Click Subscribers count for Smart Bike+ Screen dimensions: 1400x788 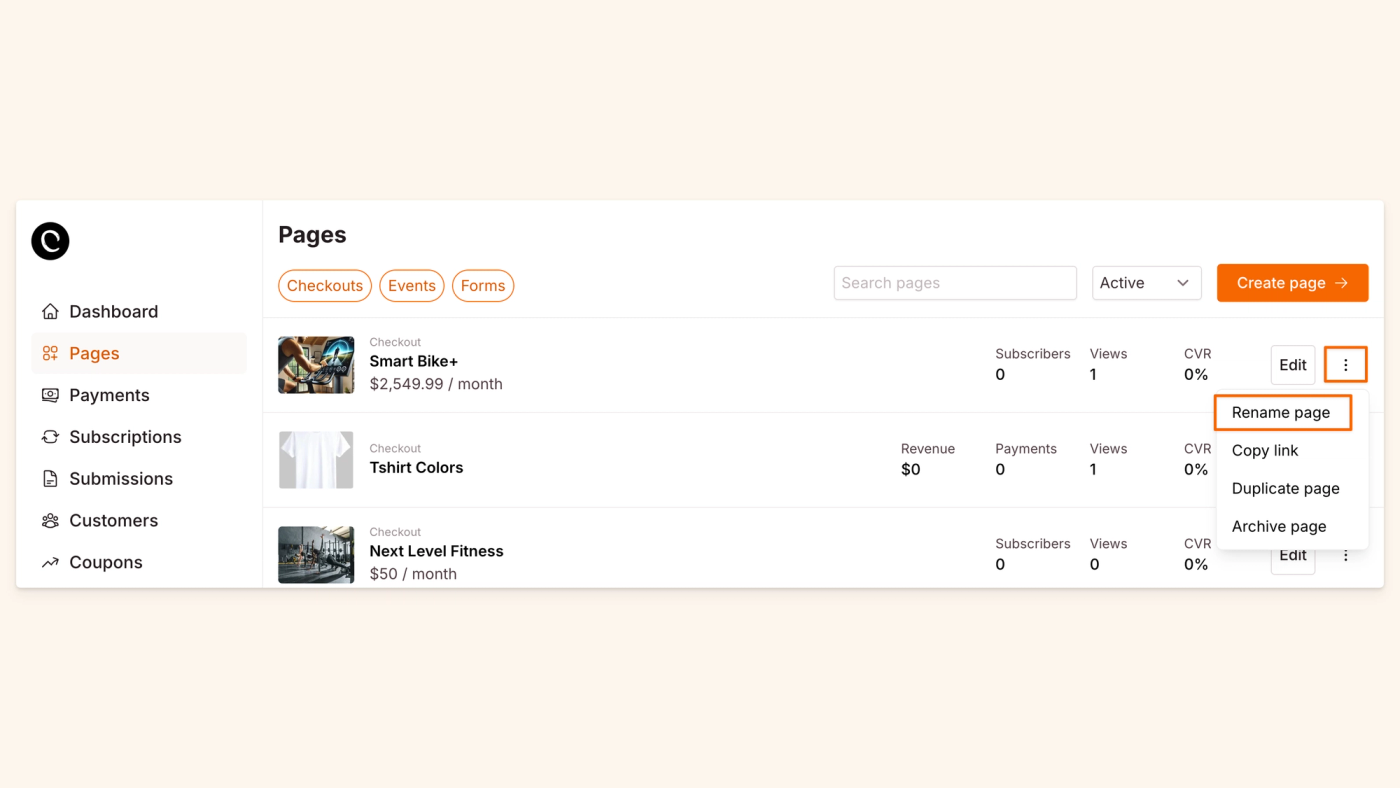1000,375
